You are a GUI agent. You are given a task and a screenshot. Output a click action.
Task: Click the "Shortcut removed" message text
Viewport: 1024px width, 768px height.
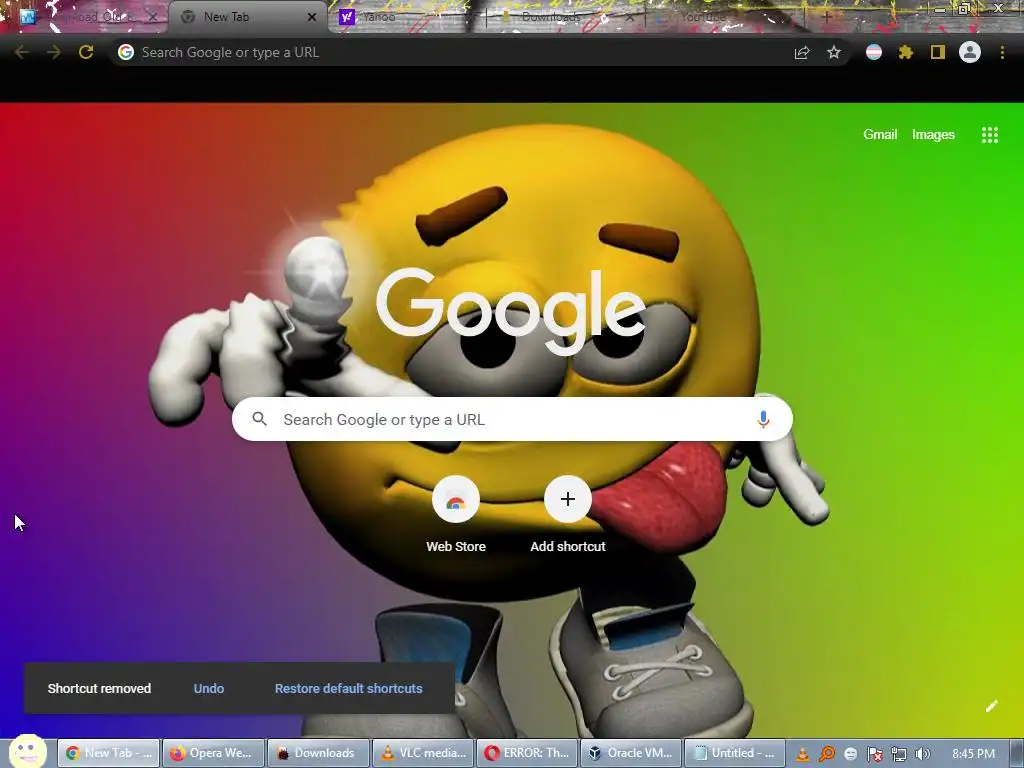coord(99,688)
